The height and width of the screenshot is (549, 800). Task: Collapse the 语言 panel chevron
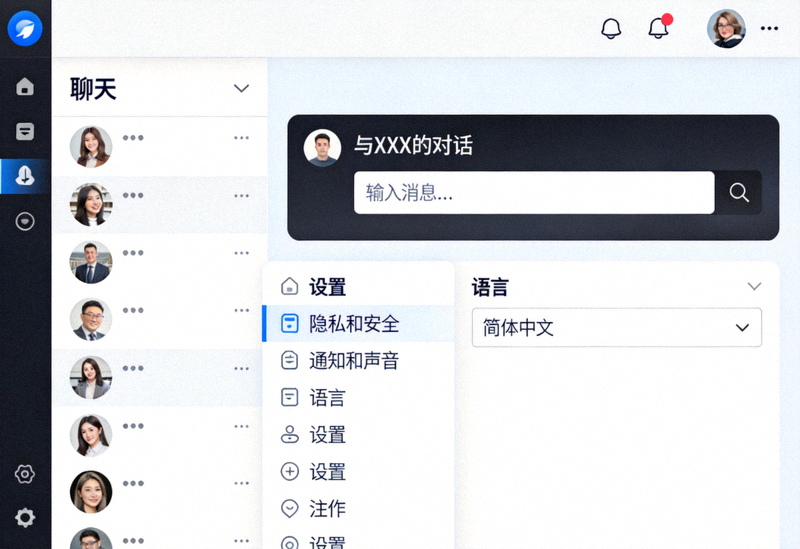[754, 286]
